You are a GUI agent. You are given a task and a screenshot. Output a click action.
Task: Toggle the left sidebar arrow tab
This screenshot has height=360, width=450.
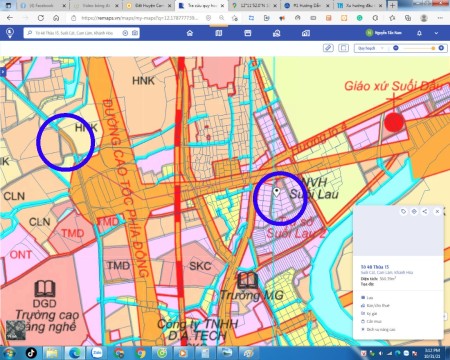click(3, 71)
